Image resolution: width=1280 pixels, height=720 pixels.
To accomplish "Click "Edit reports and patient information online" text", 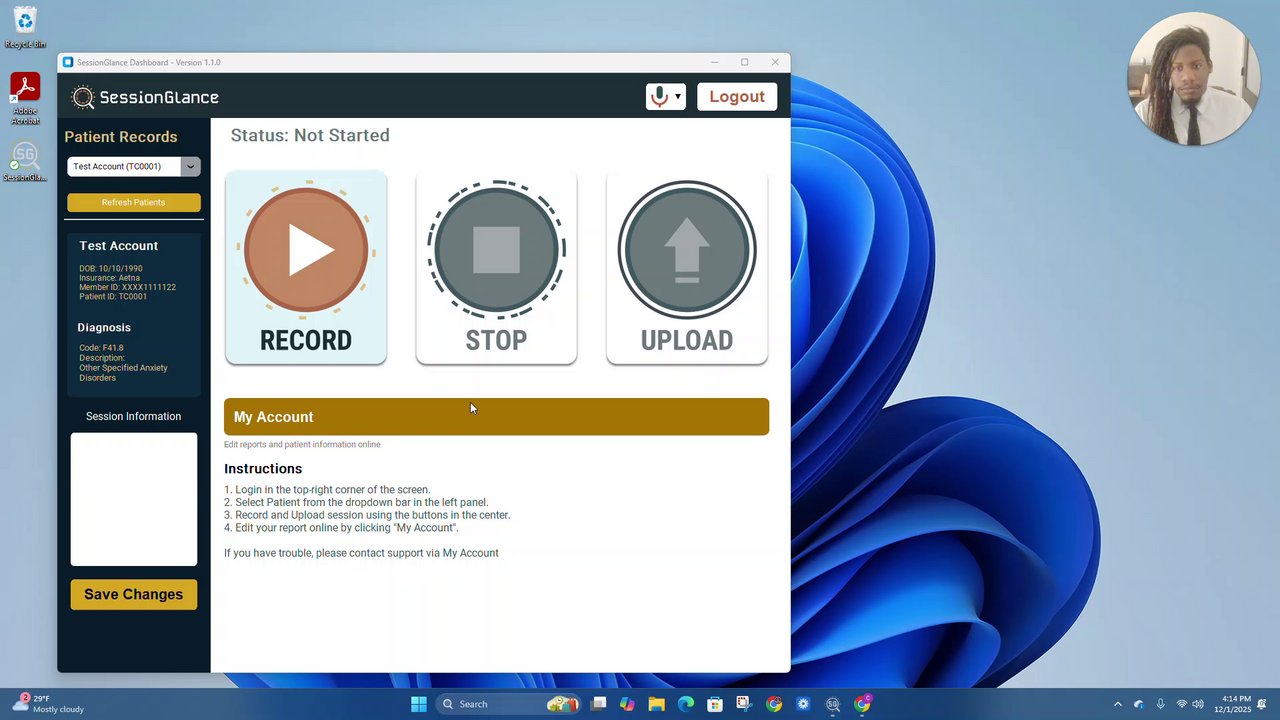I will click(302, 445).
